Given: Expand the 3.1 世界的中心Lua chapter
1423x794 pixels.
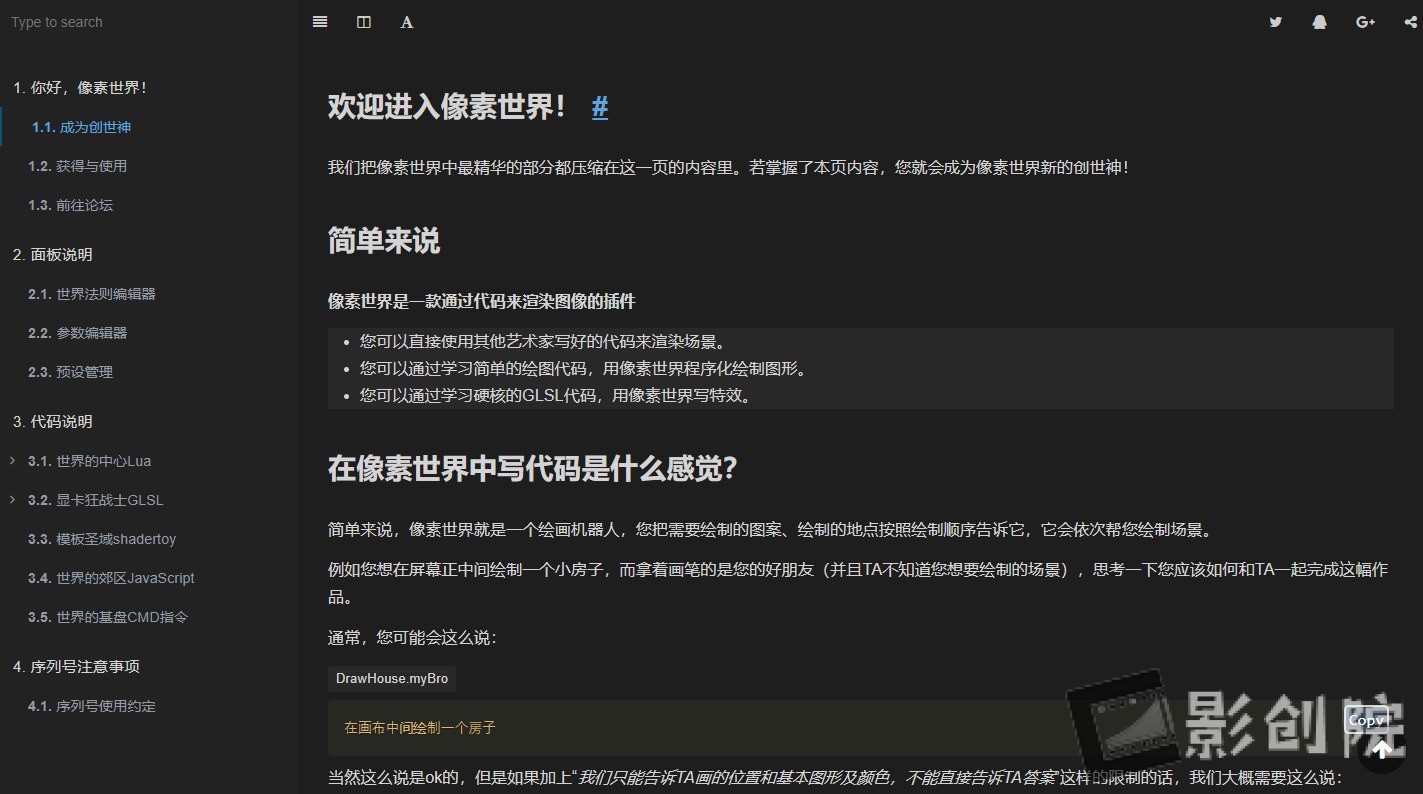Looking at the screenshot, I should 12,461.
